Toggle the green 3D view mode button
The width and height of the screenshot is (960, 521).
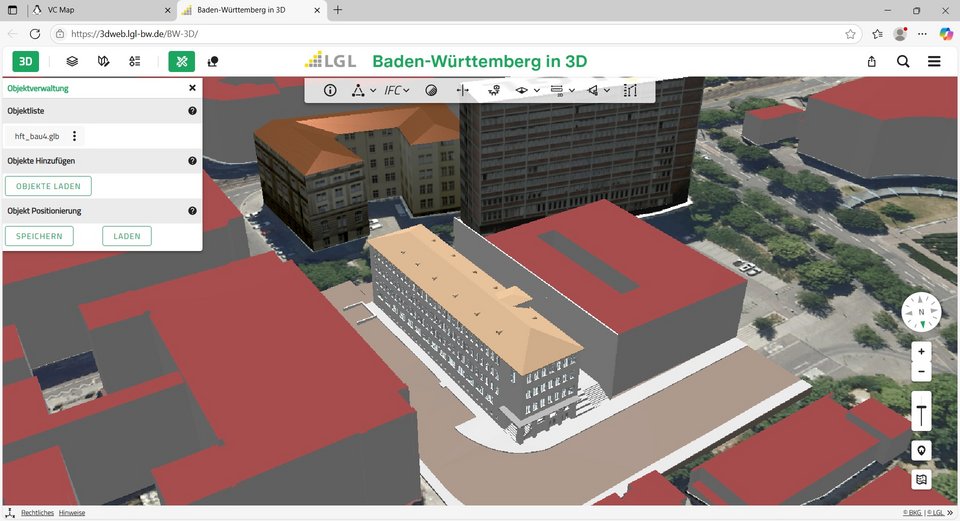coord(25,61)
